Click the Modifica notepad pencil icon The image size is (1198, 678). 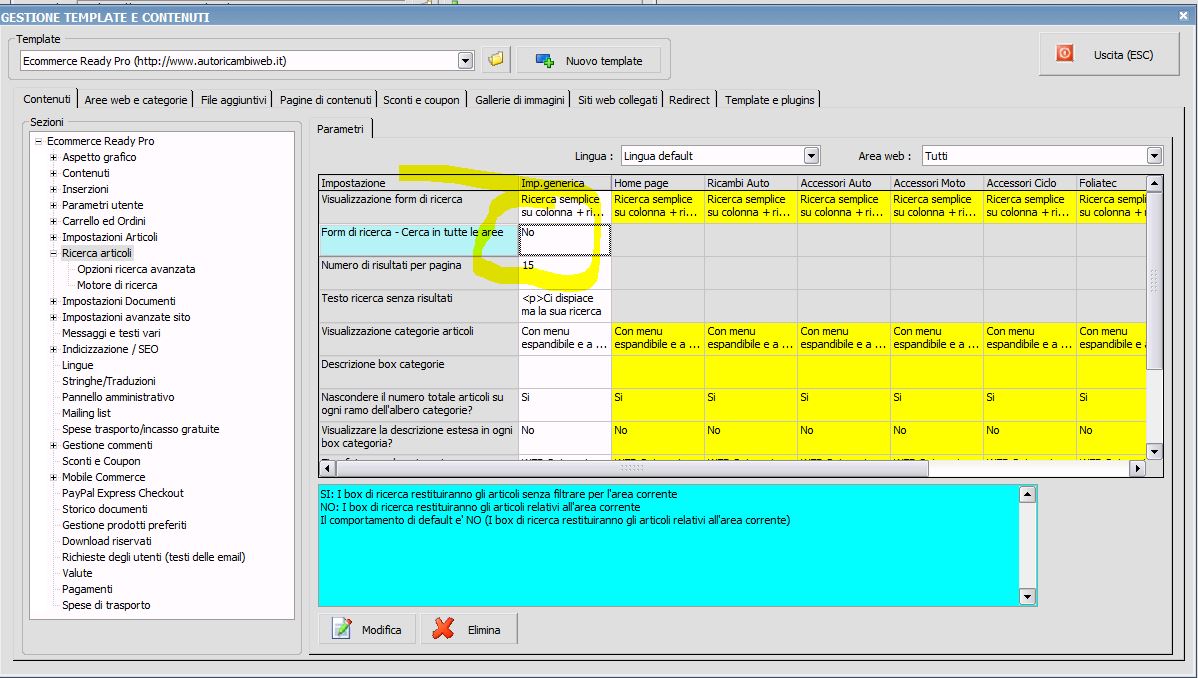(342, 629)
